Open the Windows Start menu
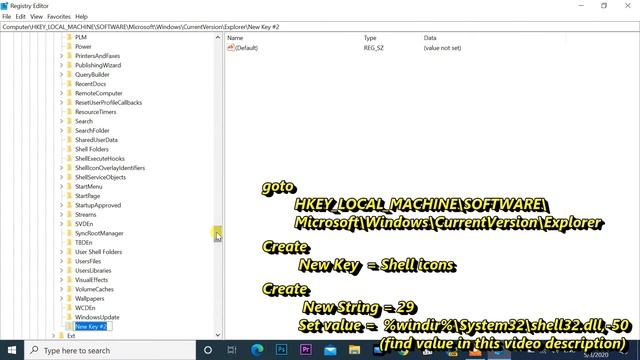Image resolution: width=640 pixels, height=360 pixels. [x=12, y=350]
